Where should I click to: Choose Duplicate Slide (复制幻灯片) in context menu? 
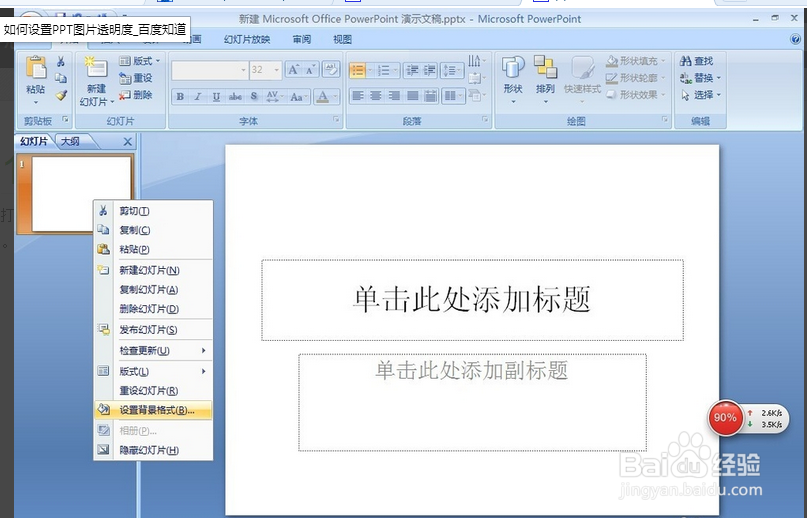pyautogui.click(x=153, y=289)
